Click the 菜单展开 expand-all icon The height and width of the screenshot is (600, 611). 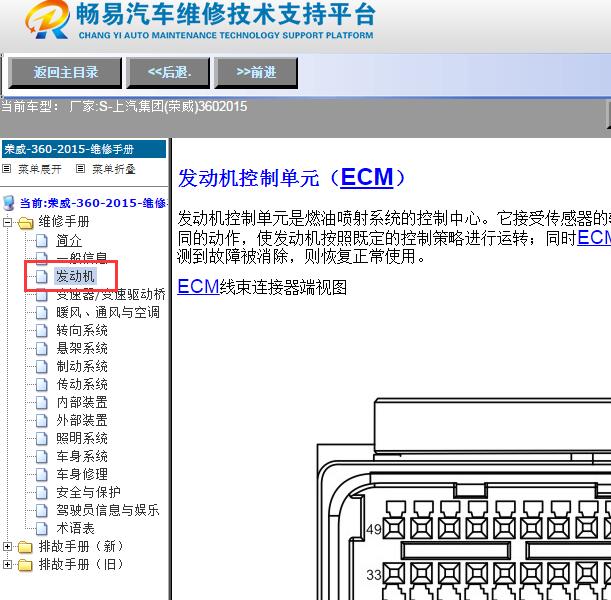pos(6,169)
